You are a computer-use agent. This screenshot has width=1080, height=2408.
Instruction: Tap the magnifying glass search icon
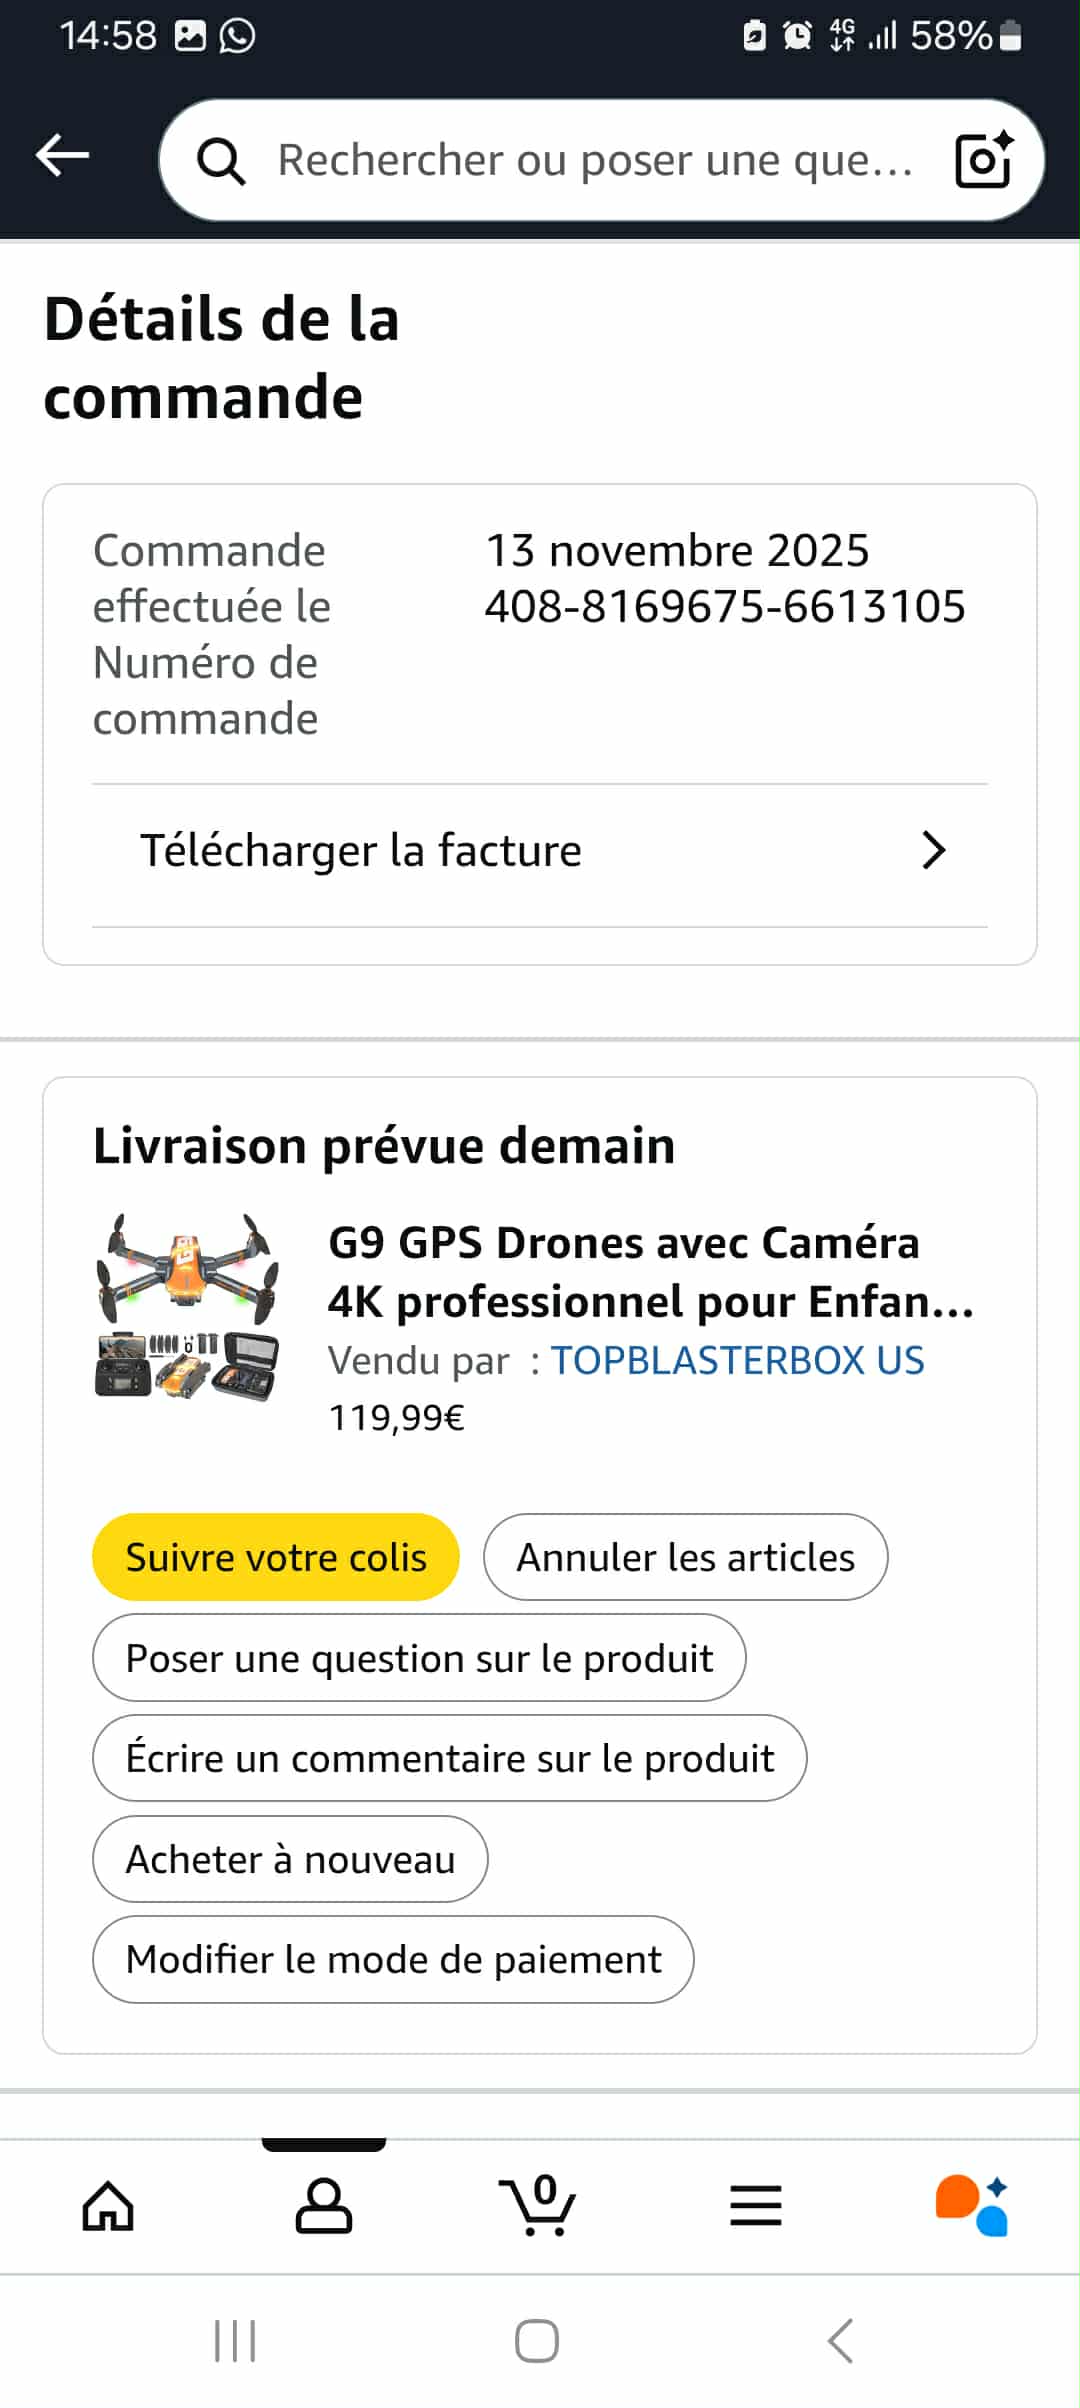[221, 160]
